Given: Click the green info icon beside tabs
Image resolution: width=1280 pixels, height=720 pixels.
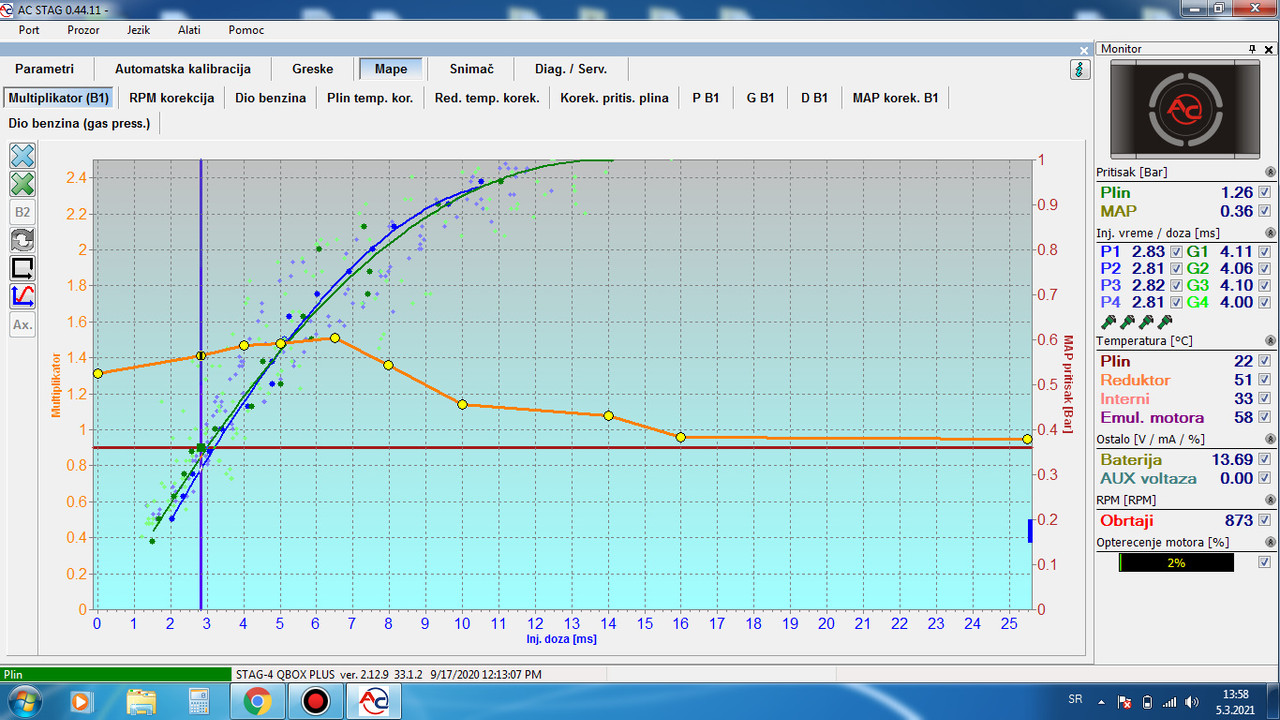Looking at the screenshot, I should [x=1080, y=69].
